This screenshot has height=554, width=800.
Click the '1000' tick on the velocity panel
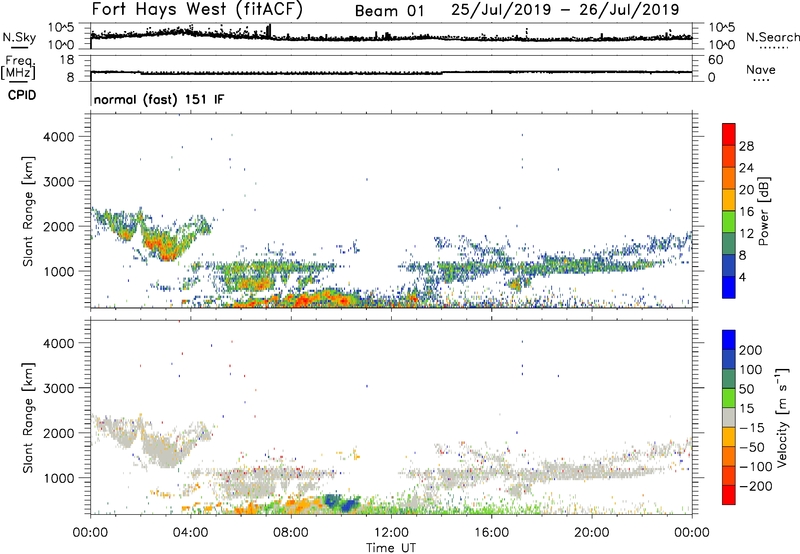click(x=59, y=478)
